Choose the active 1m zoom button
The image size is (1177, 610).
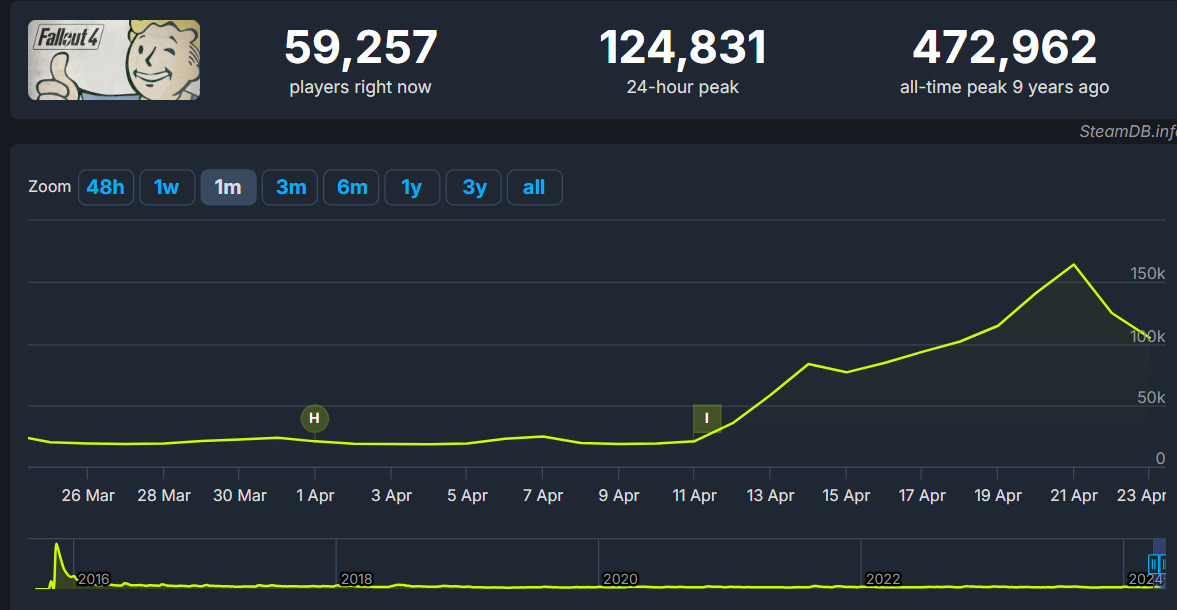[228, 187]
